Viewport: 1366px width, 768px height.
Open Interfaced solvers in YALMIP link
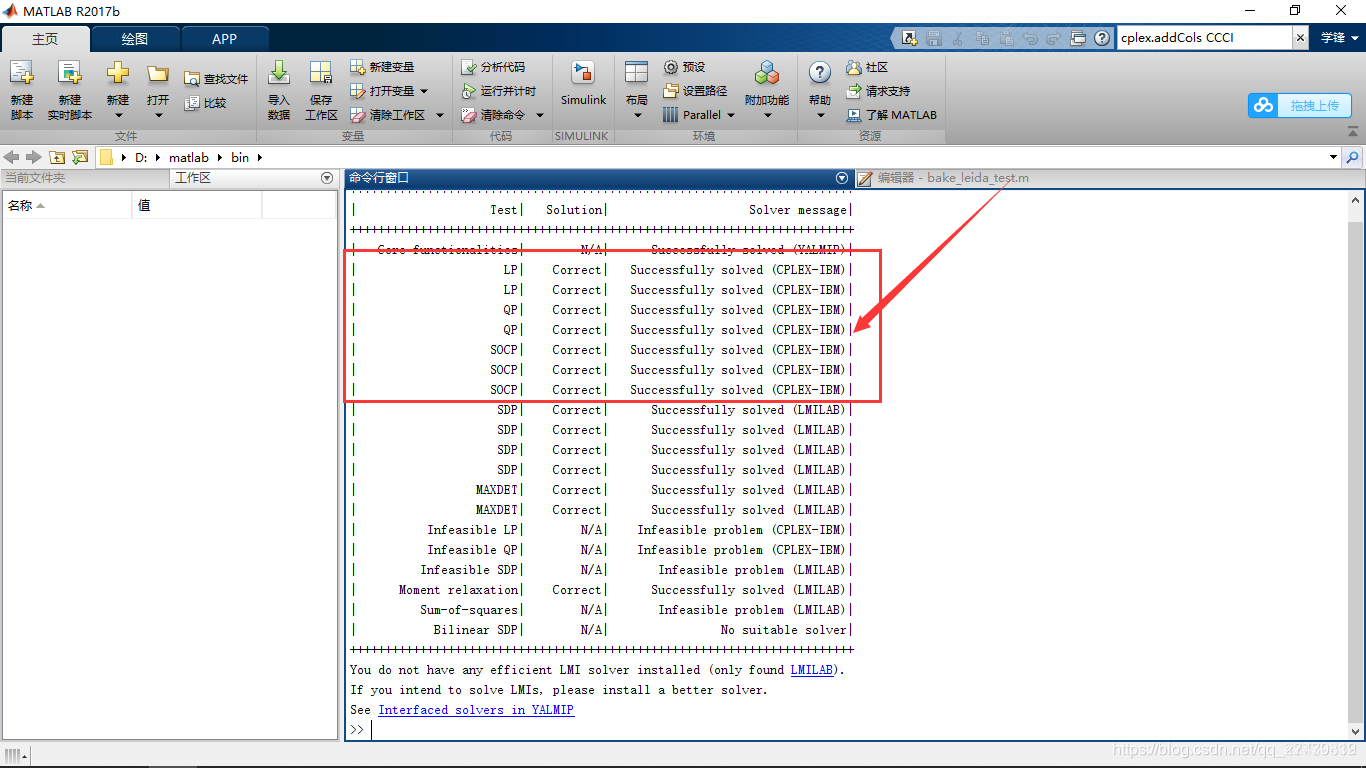click(476, 710)
